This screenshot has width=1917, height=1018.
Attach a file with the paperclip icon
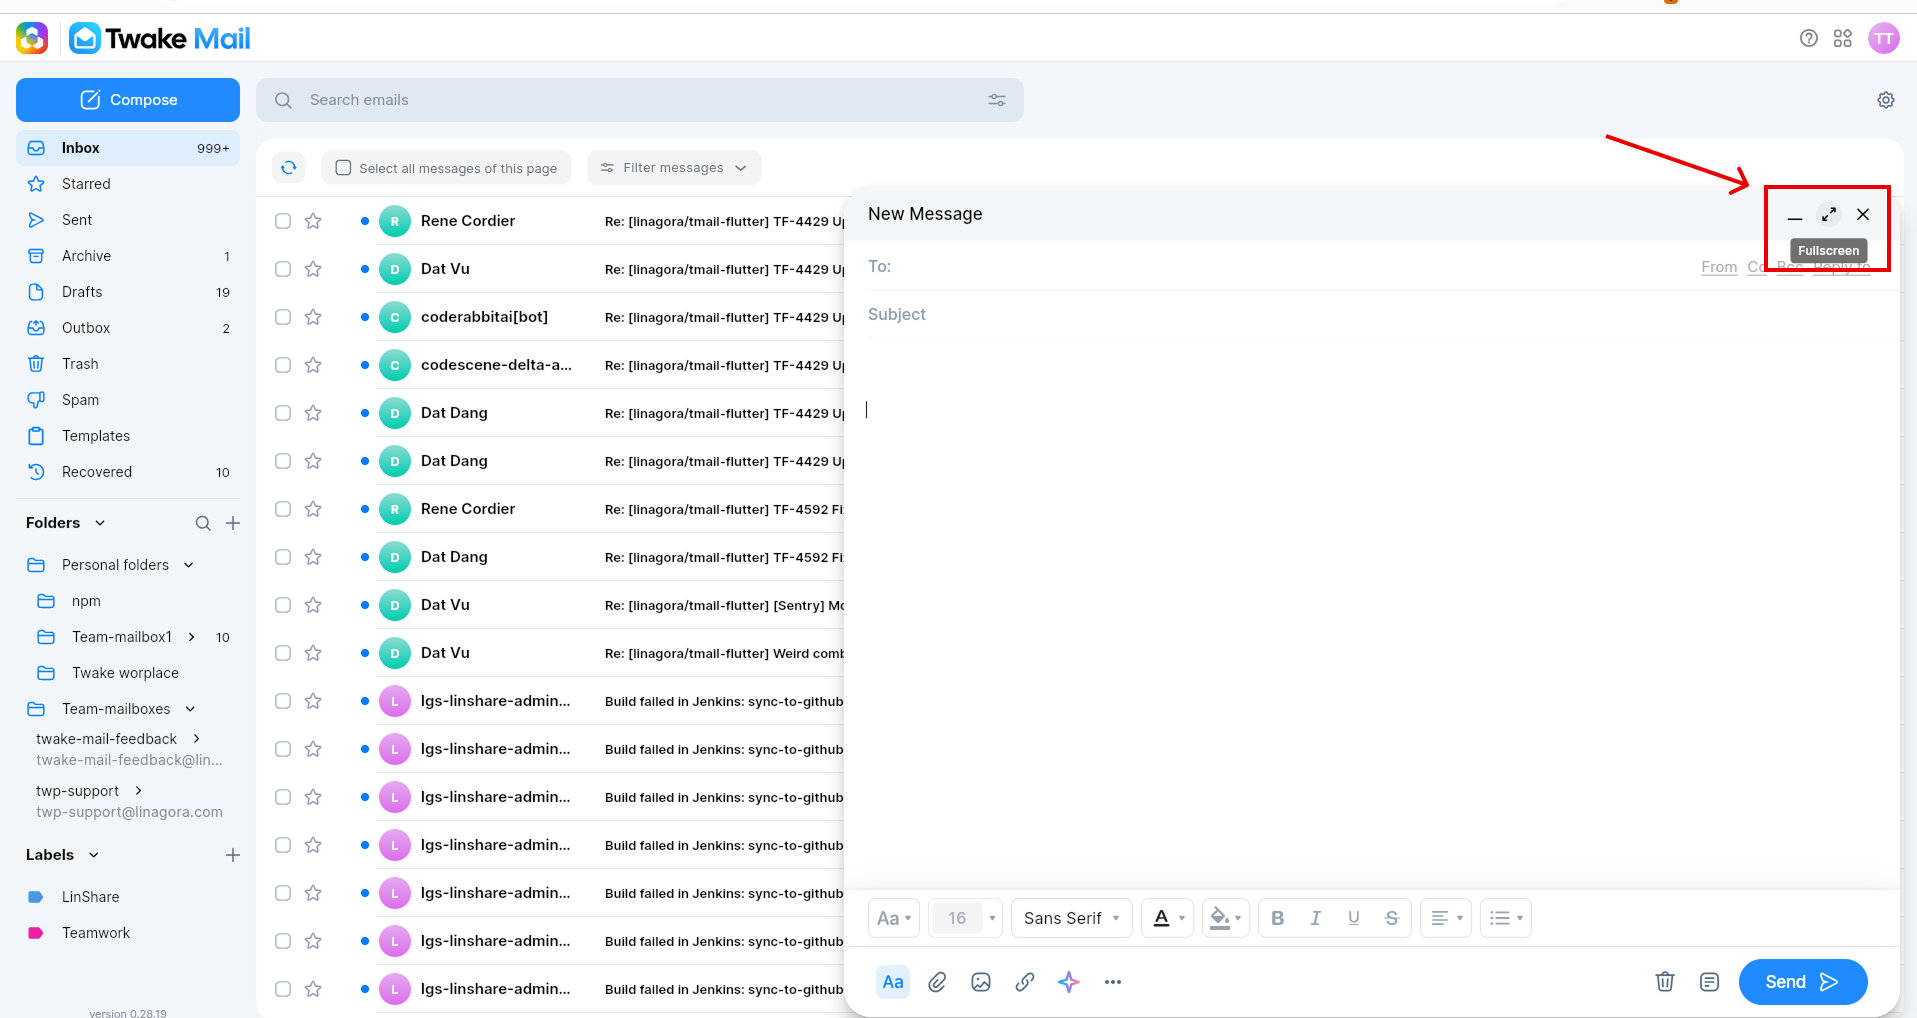937,982
